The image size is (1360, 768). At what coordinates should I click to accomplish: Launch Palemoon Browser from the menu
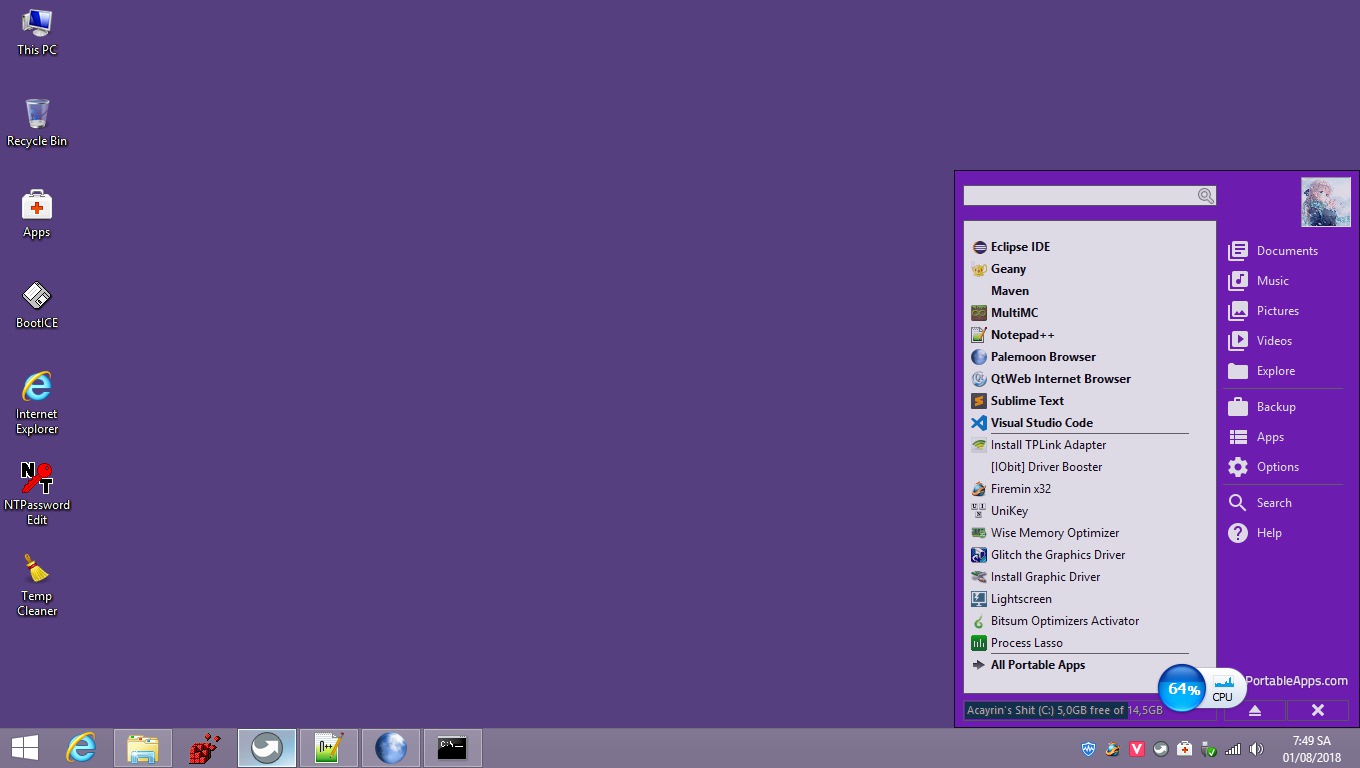(x=1042, y=357)
